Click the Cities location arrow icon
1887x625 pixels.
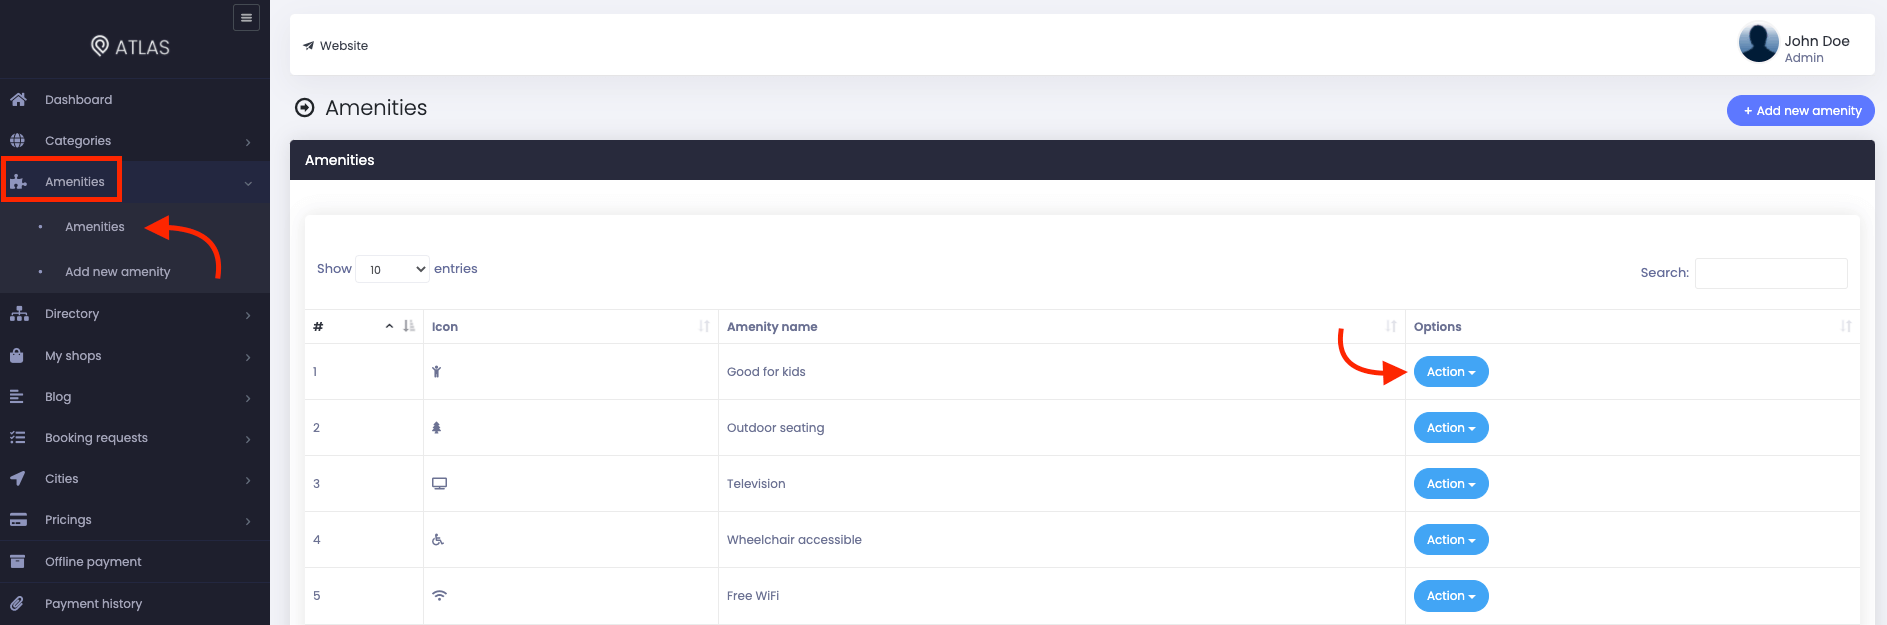coord(18,478)
